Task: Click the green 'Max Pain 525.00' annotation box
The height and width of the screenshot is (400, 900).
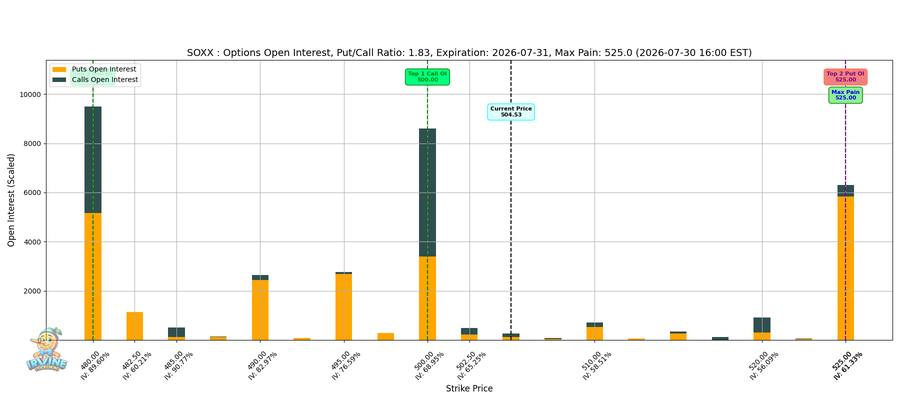Action: point(845,95)
